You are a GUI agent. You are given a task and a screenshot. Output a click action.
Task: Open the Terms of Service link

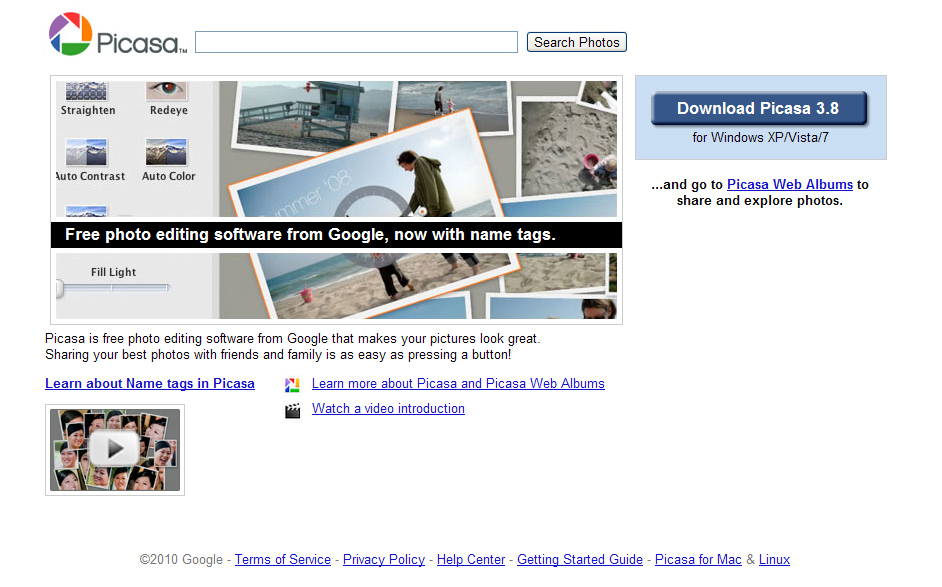click(x=282, y=559)
